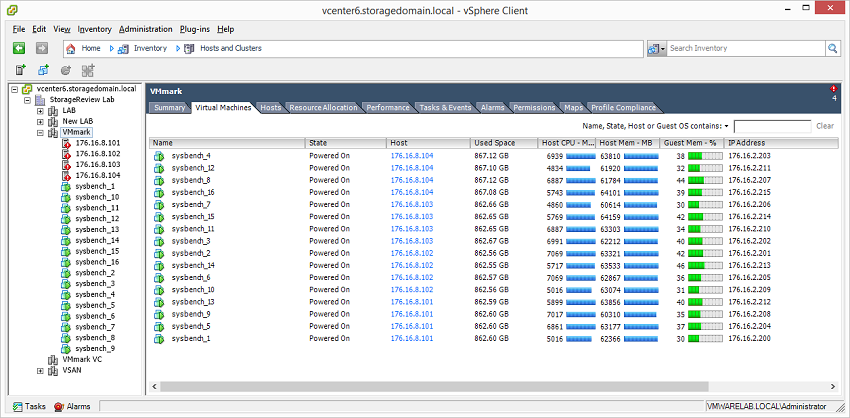
Task: Sort by the Name column header
Action: pos(228,143)
